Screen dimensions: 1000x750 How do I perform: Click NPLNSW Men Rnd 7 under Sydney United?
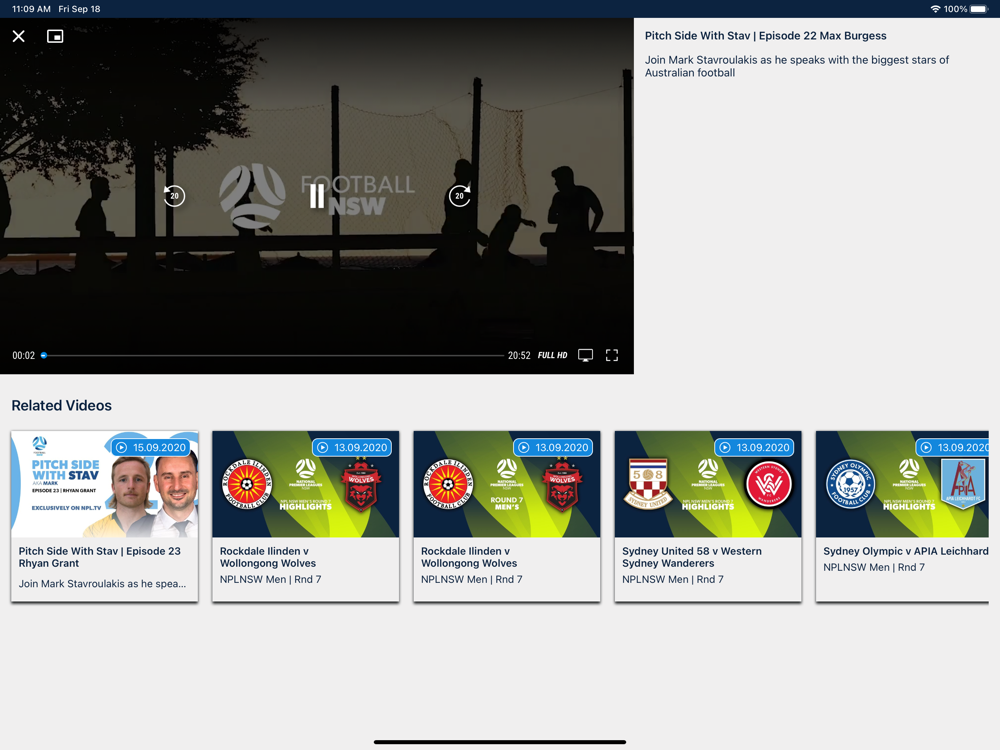673,579
